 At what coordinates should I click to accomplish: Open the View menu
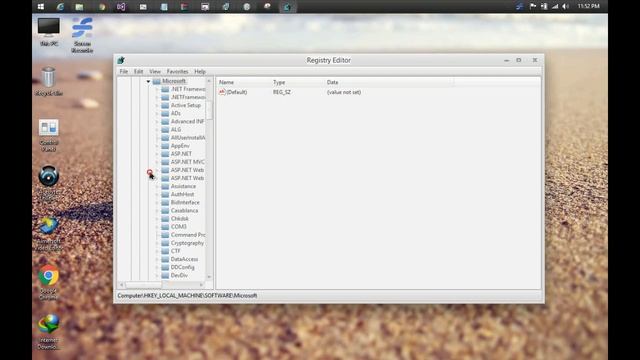(155, 71)
